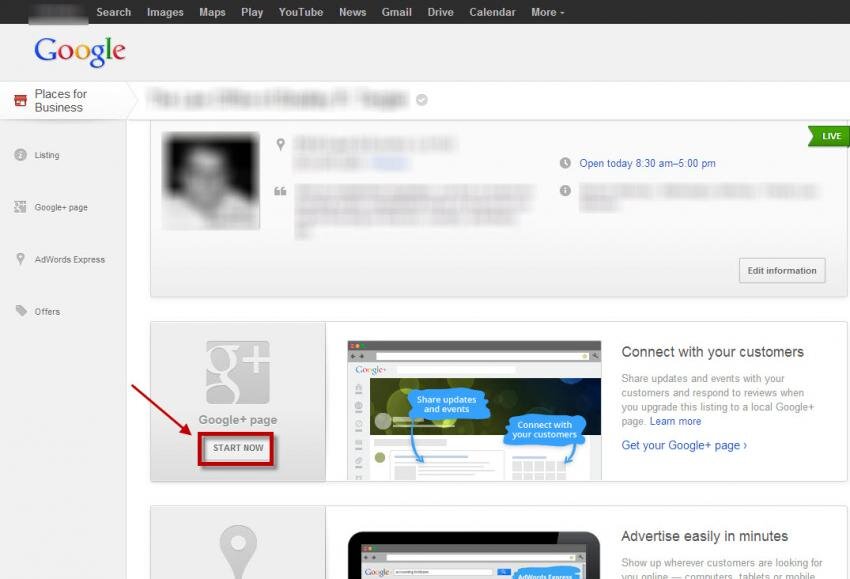Open Gmail from the top bar
The image size is (850, 579).
pyautogui.click(x=396, y=12)
